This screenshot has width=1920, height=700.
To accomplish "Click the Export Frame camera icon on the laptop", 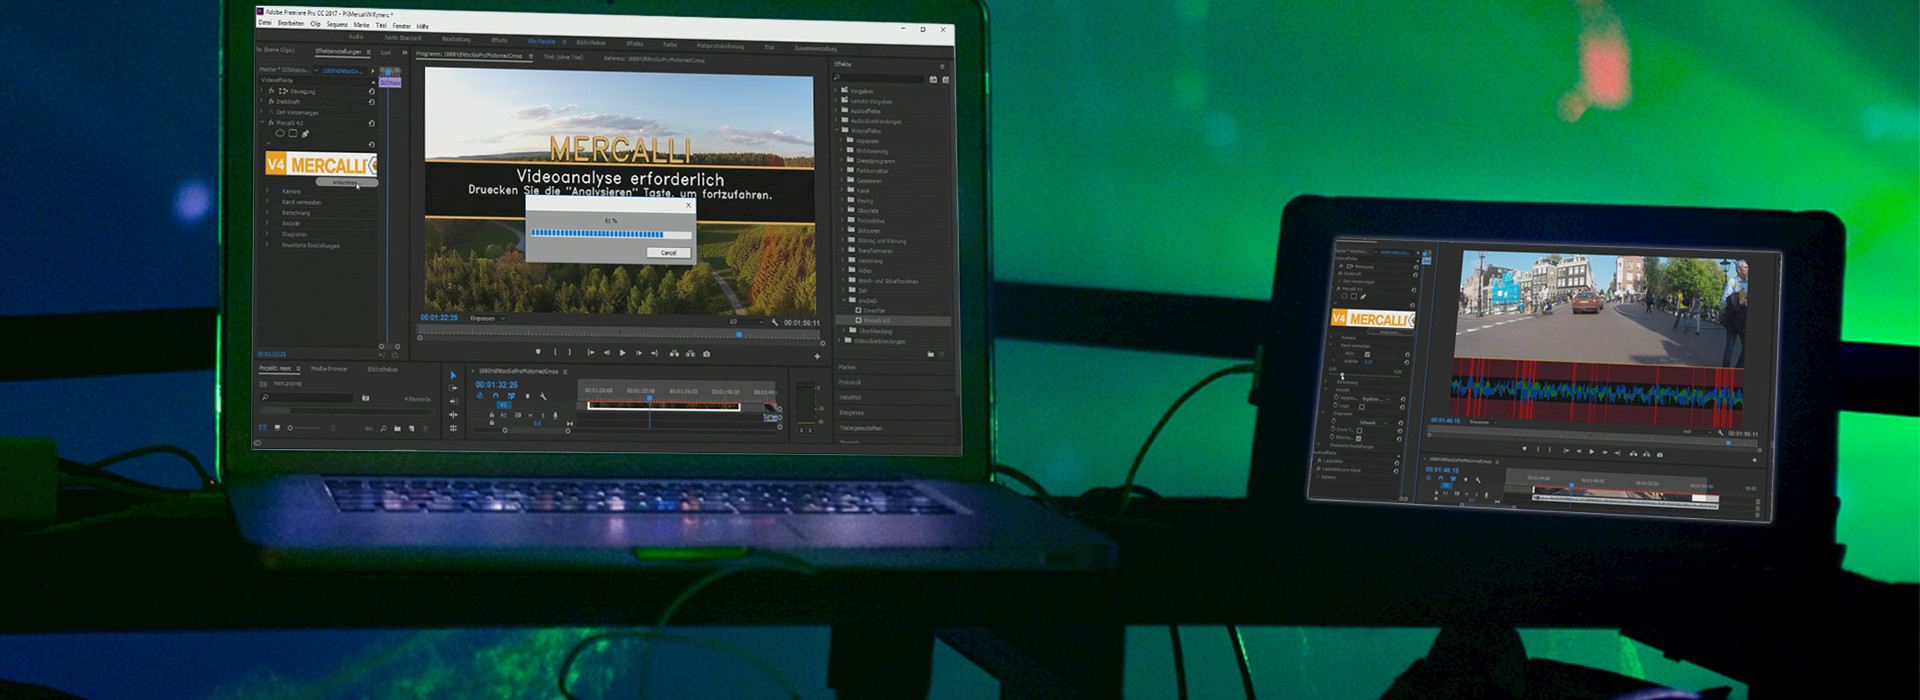I will click(x=707, y=353).
